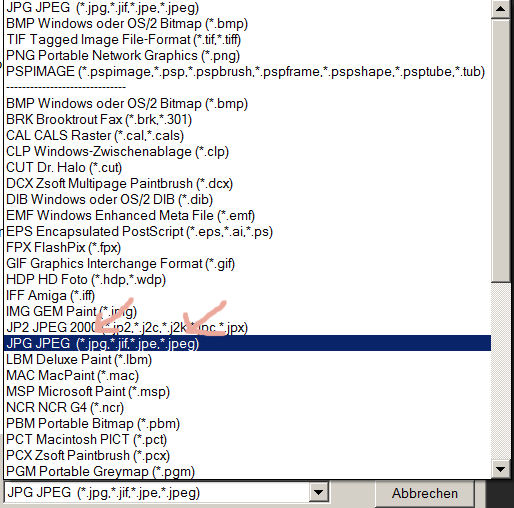Choose TIF Tagged Image File-Format entry
This screenshot has width=514, height=508.
click(247, 40)
